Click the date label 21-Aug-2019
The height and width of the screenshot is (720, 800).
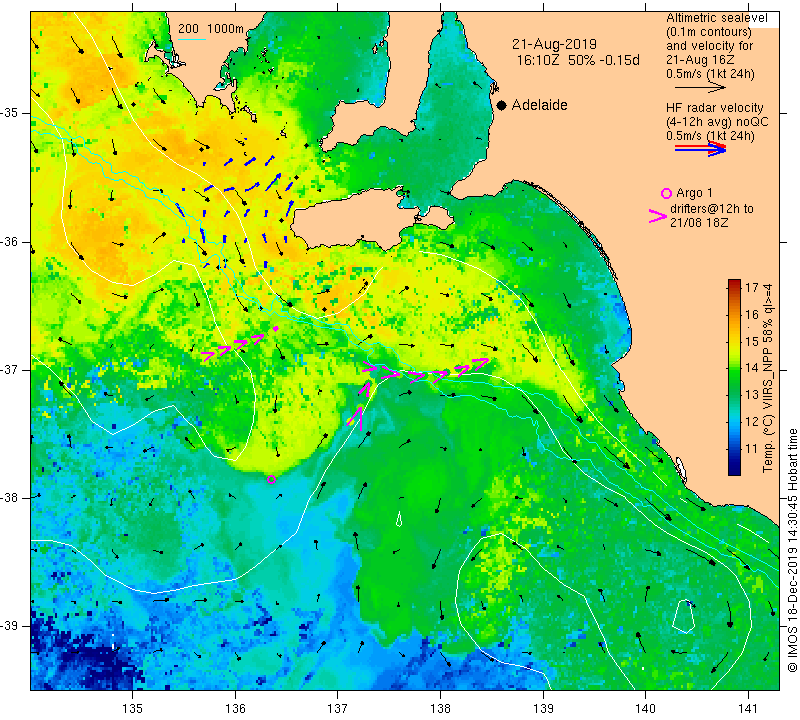point(554,44)
